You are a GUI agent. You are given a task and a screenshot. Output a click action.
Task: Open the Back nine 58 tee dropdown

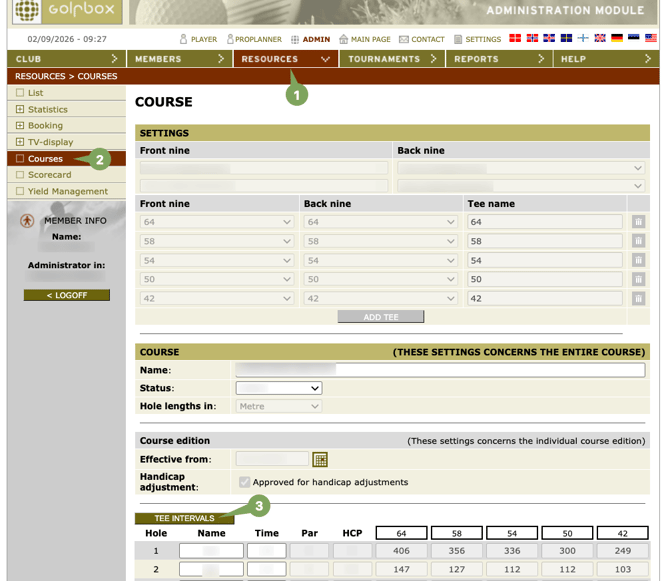(380, 241)
